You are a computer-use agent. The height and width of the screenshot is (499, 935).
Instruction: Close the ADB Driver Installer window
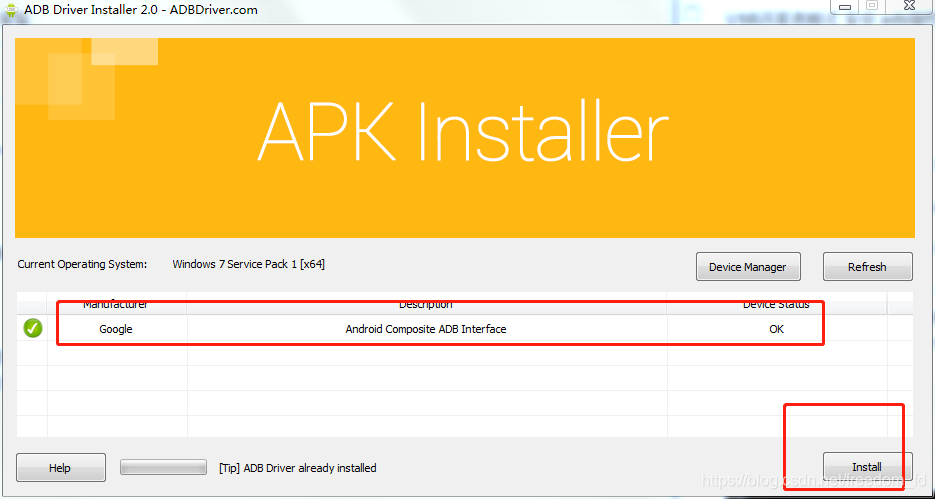(908, 6)
